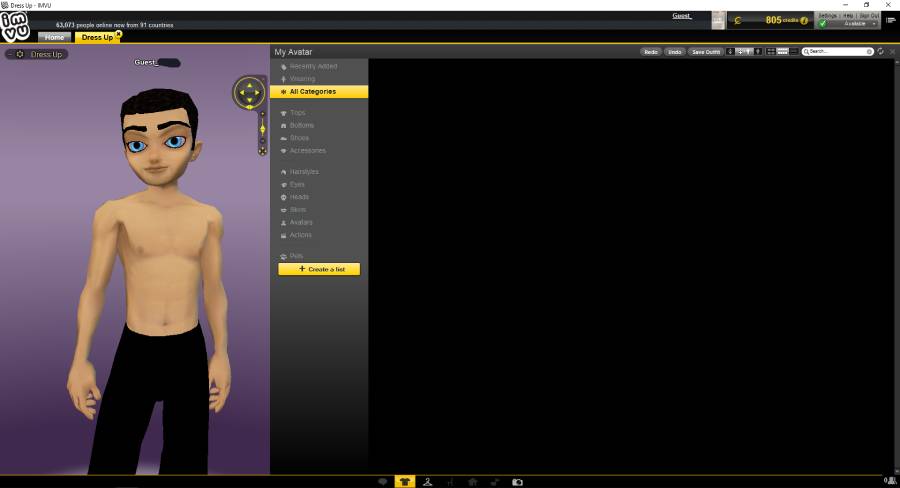Open the Available status dropdown

858,24
